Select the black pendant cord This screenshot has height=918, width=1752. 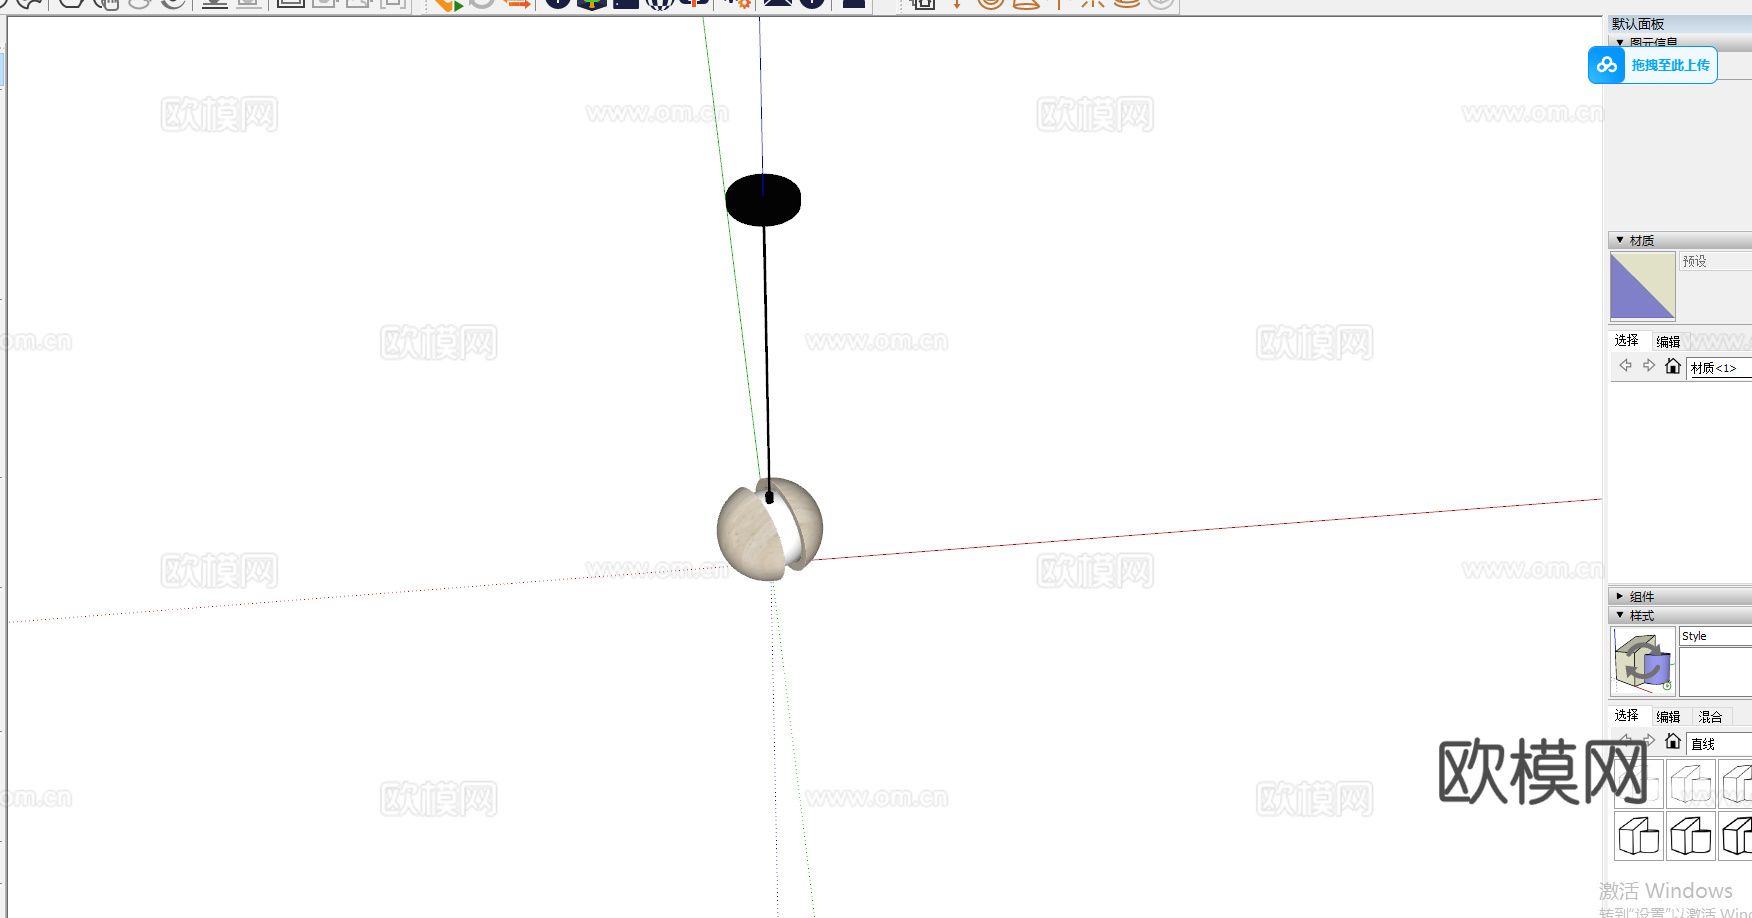(x=767, y=360)
